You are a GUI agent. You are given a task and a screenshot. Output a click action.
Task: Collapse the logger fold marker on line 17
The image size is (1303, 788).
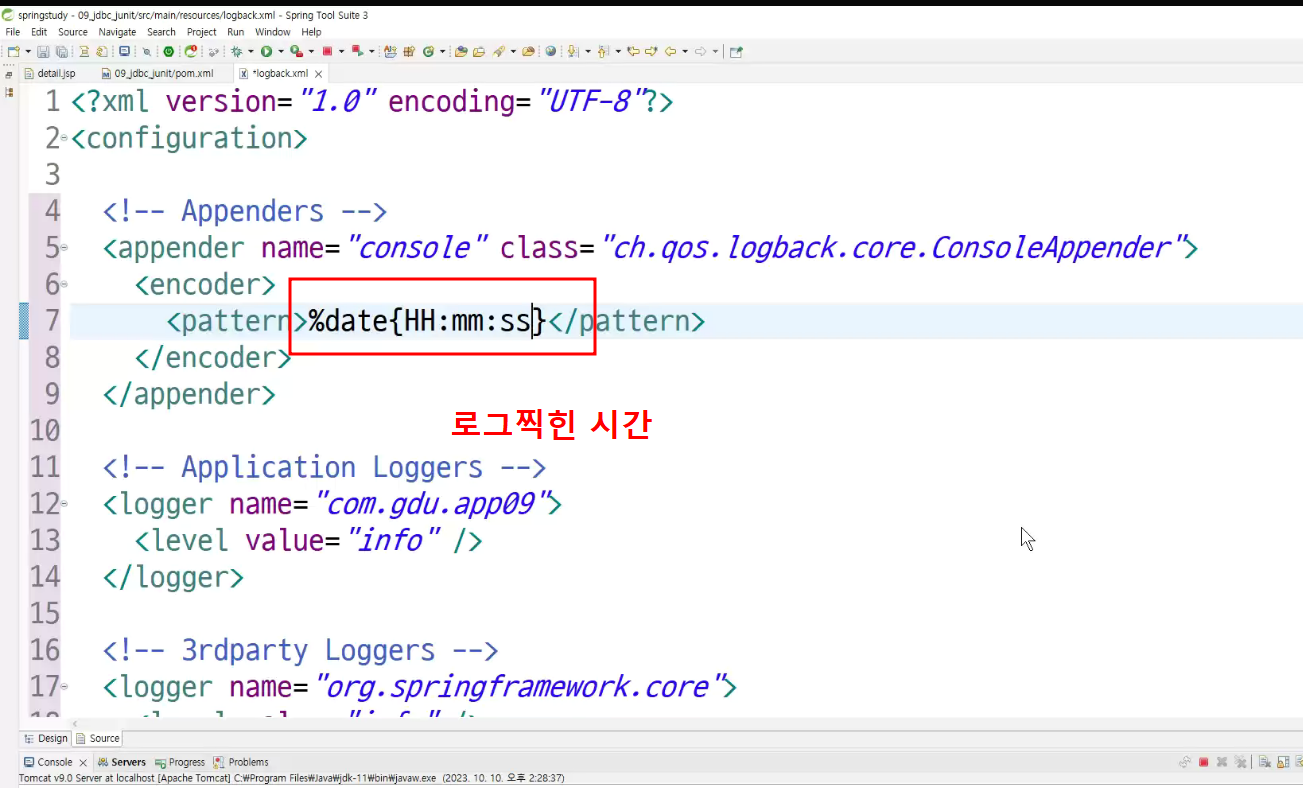coord(65,687)
